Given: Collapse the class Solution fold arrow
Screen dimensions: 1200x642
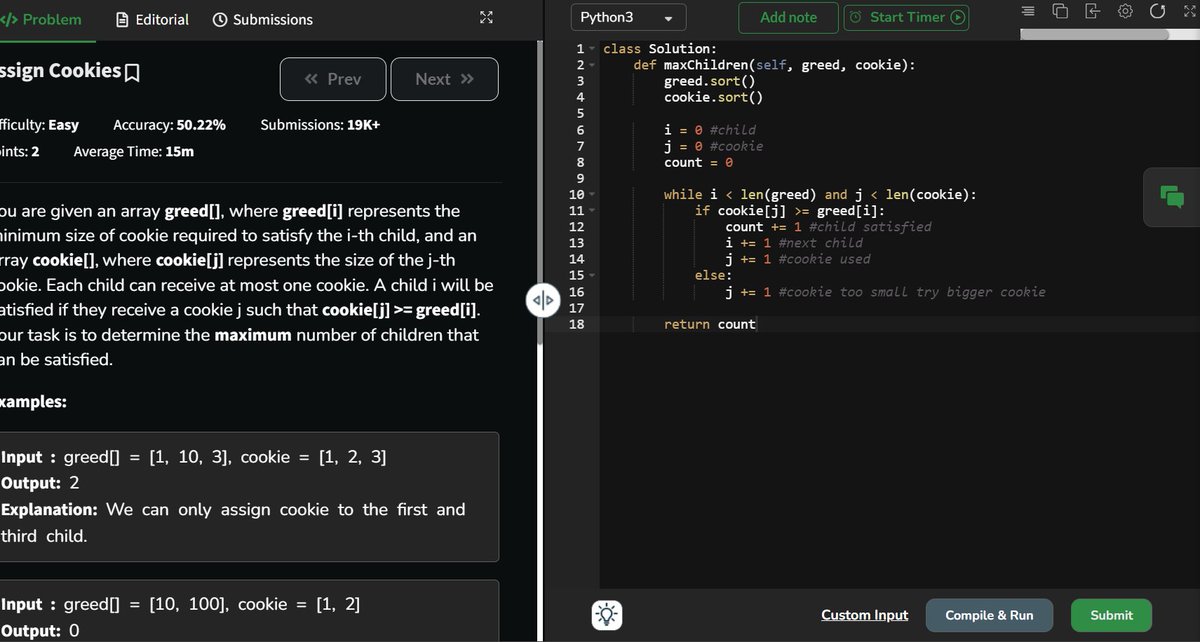Looking at the screenshot, I should [592, 49].
